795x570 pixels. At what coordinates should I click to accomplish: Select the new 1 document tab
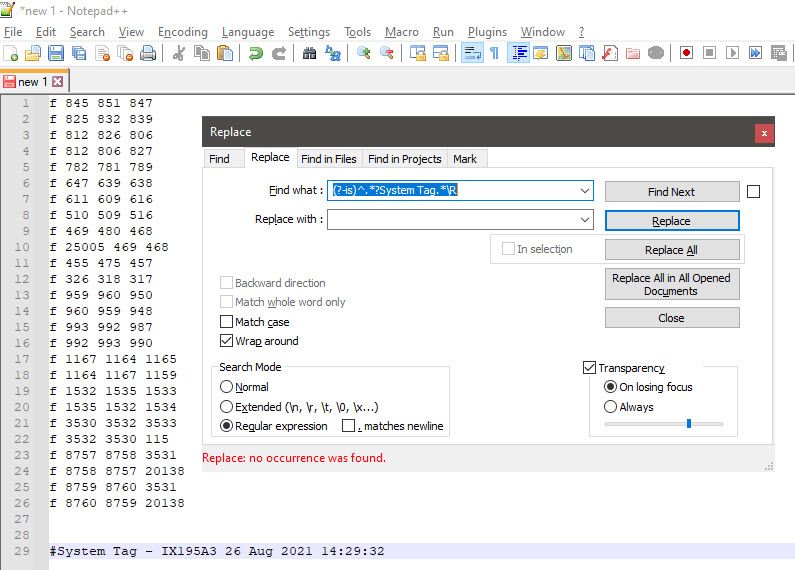tap(33, 81)
